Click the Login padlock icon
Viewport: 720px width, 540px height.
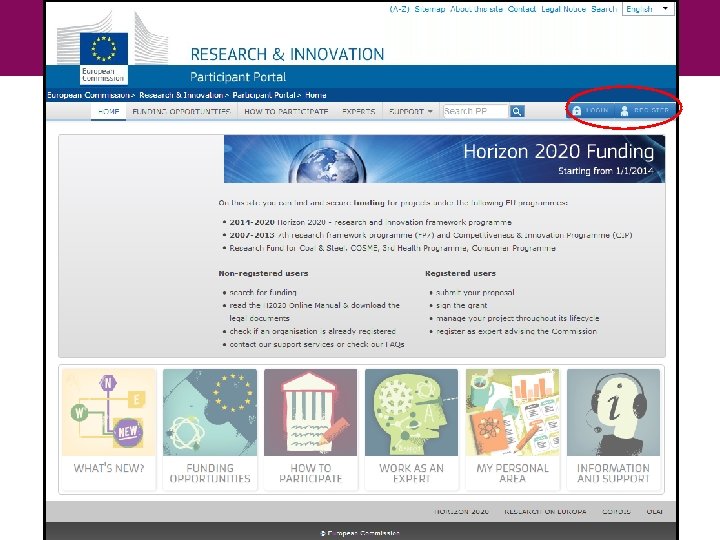click(x=576, y=111)
